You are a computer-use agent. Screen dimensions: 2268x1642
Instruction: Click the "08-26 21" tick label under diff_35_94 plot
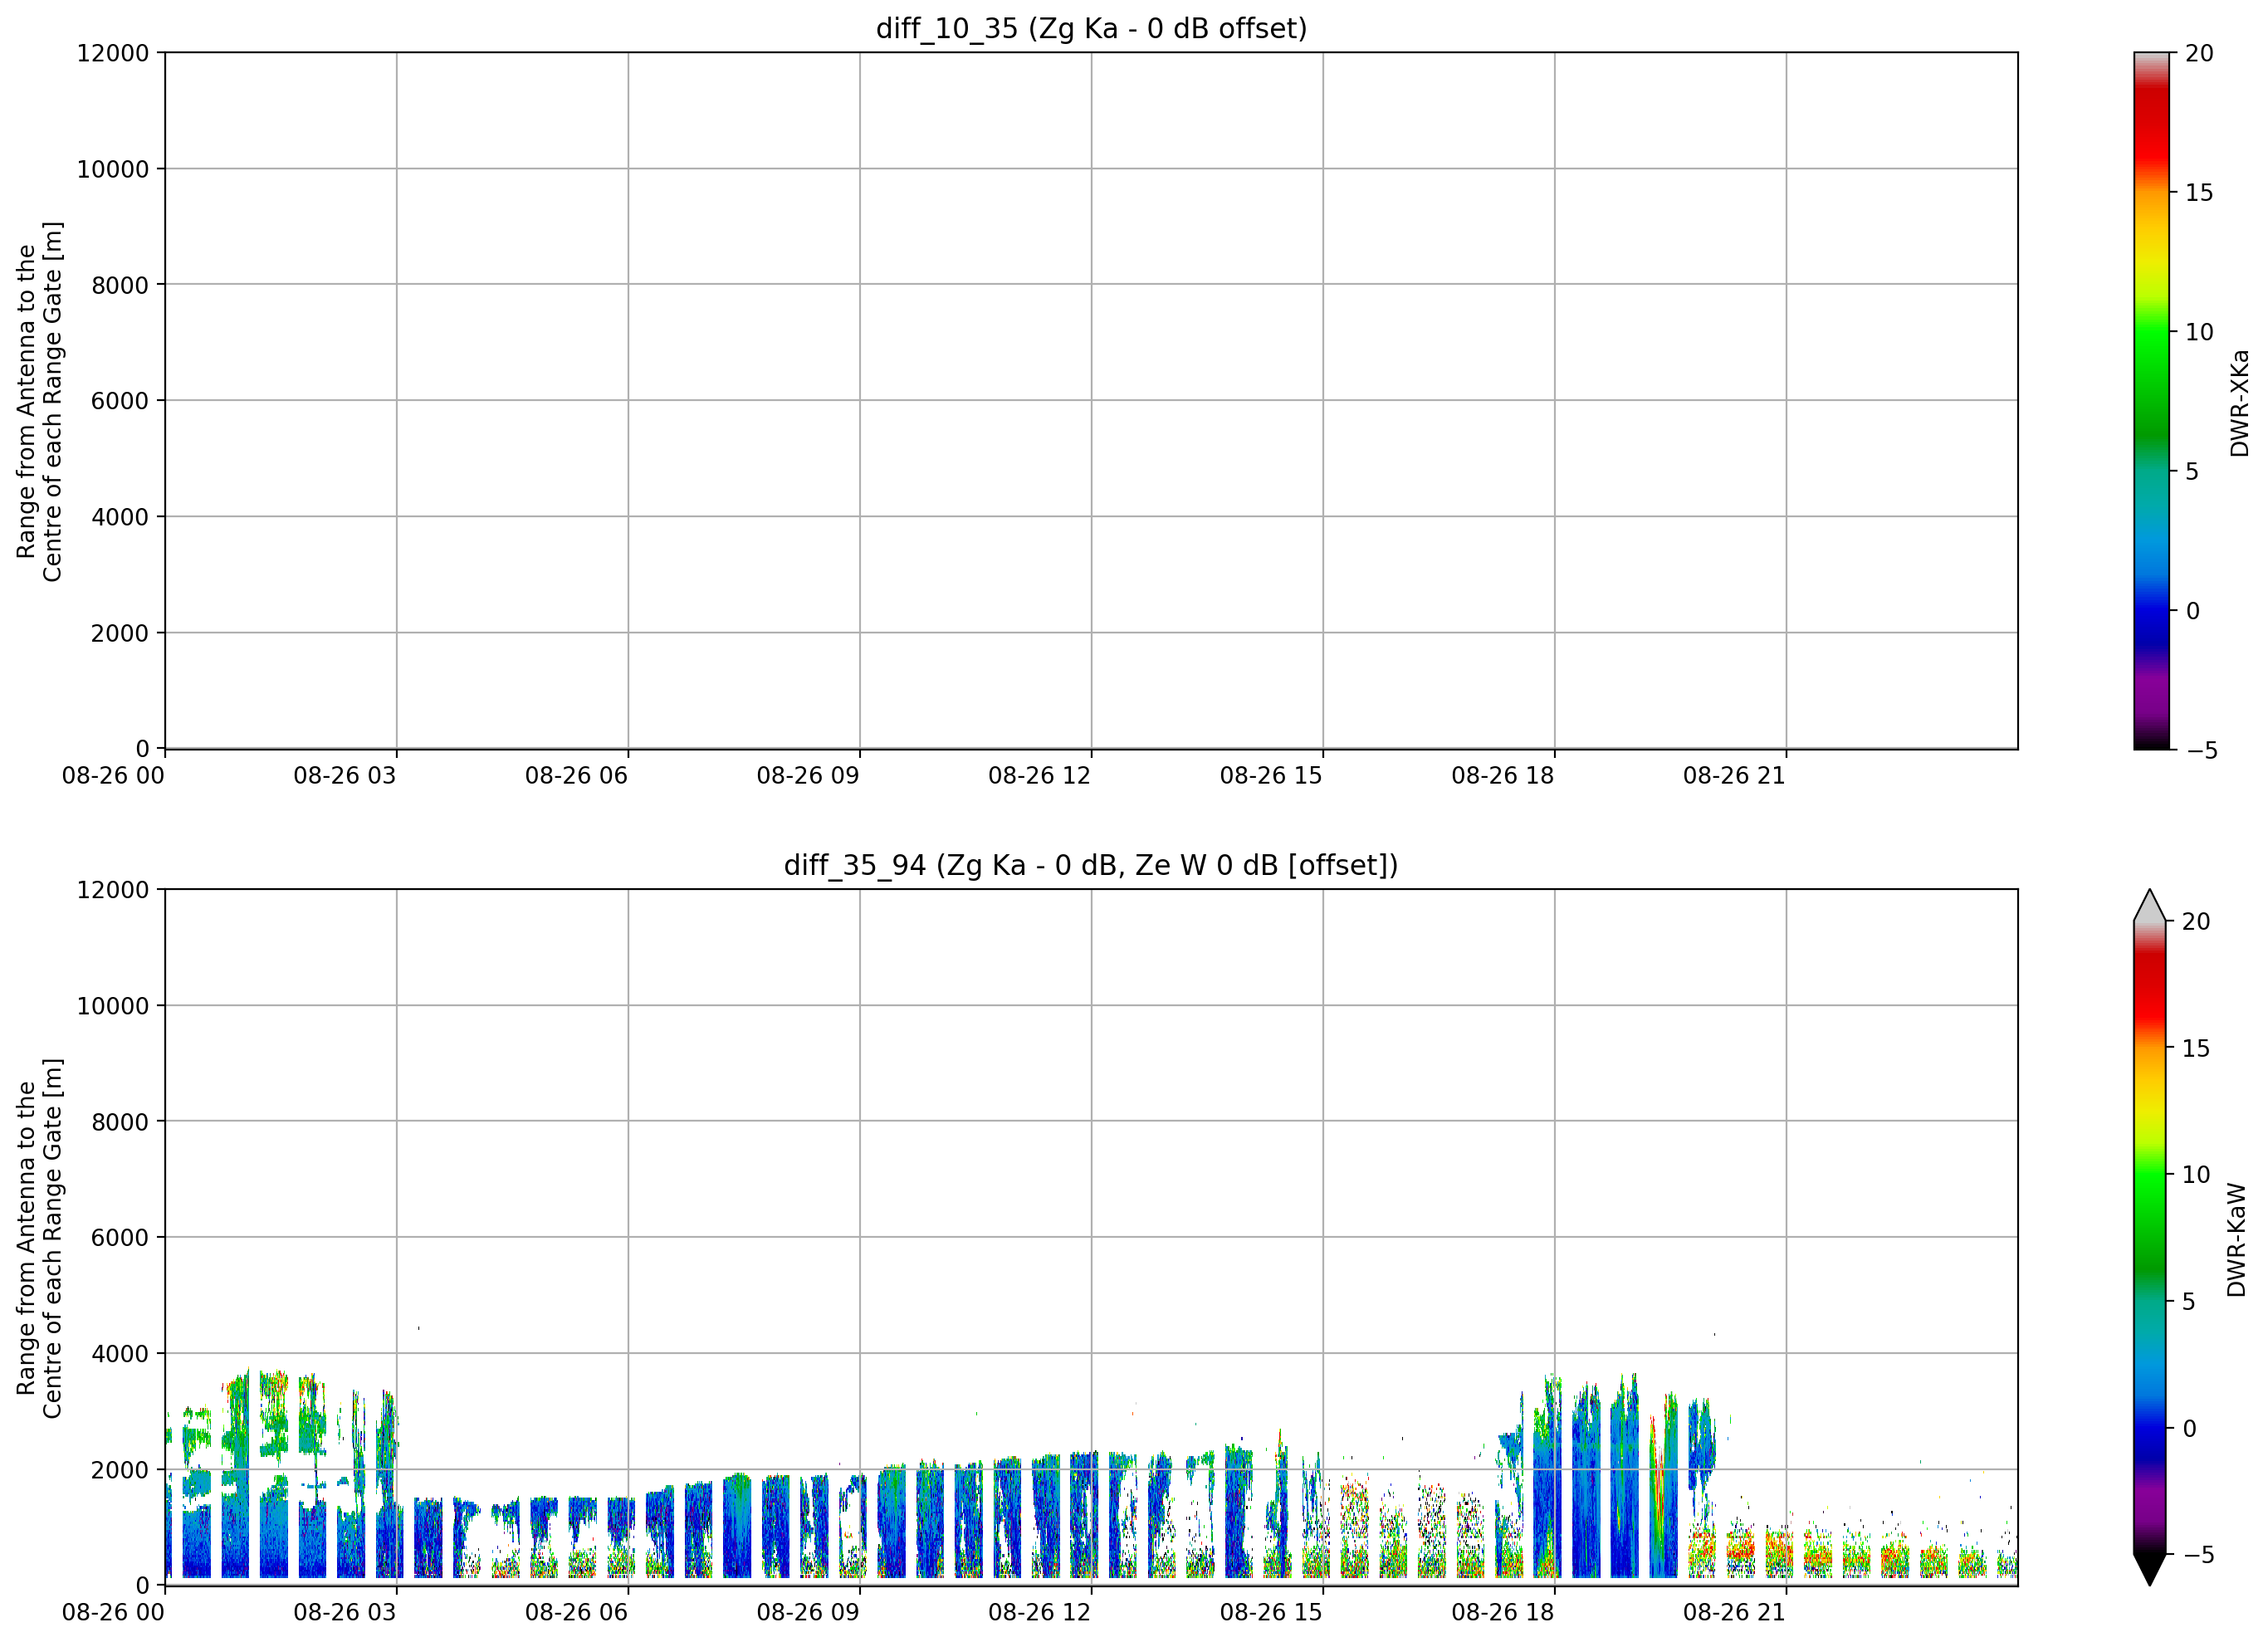1734,1613
